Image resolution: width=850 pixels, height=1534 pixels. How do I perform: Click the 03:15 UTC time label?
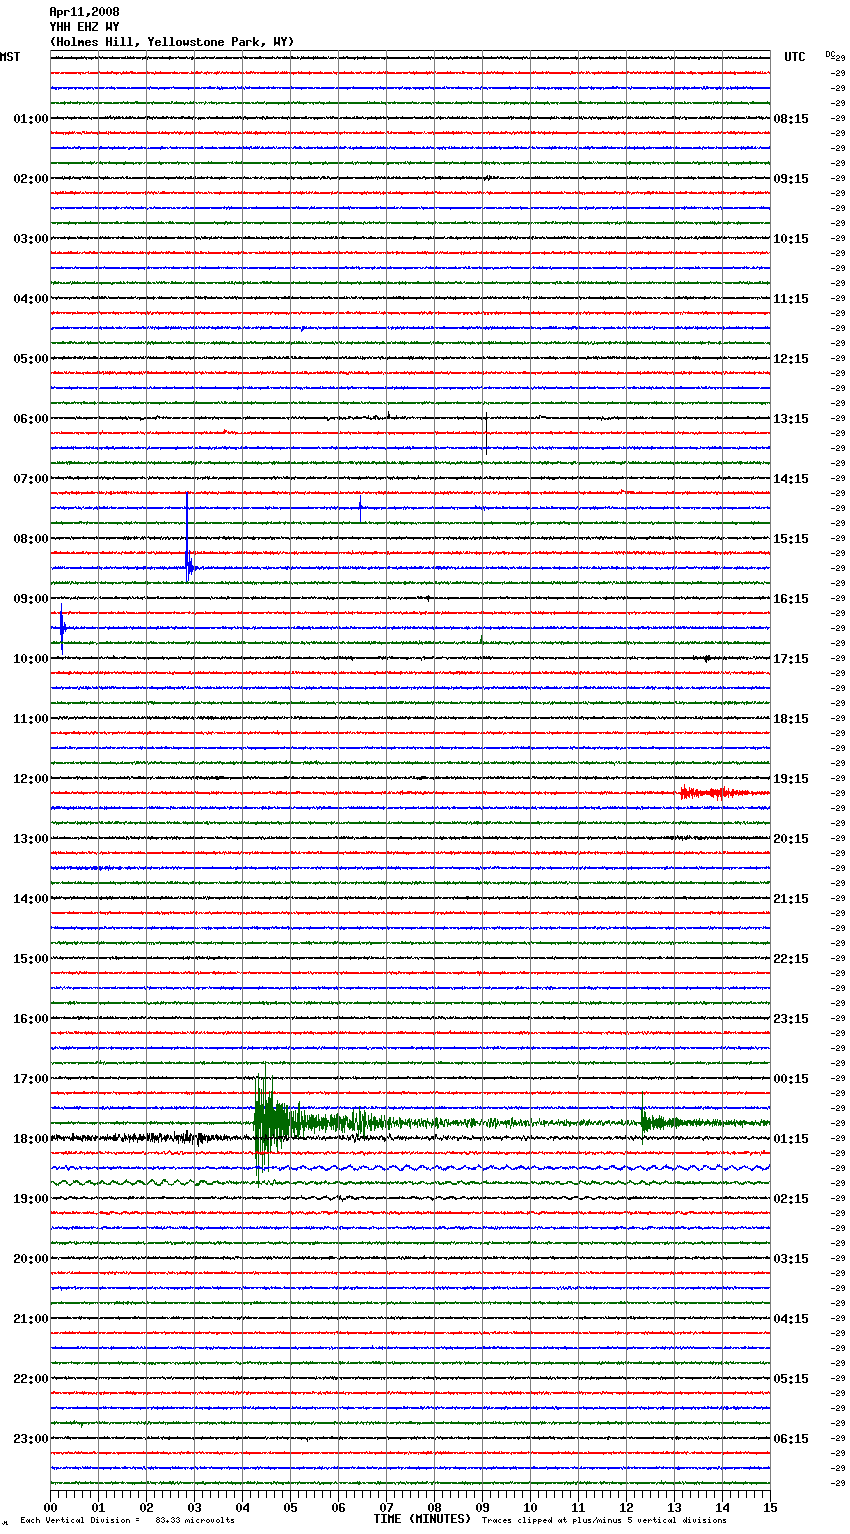[791, 1259]
